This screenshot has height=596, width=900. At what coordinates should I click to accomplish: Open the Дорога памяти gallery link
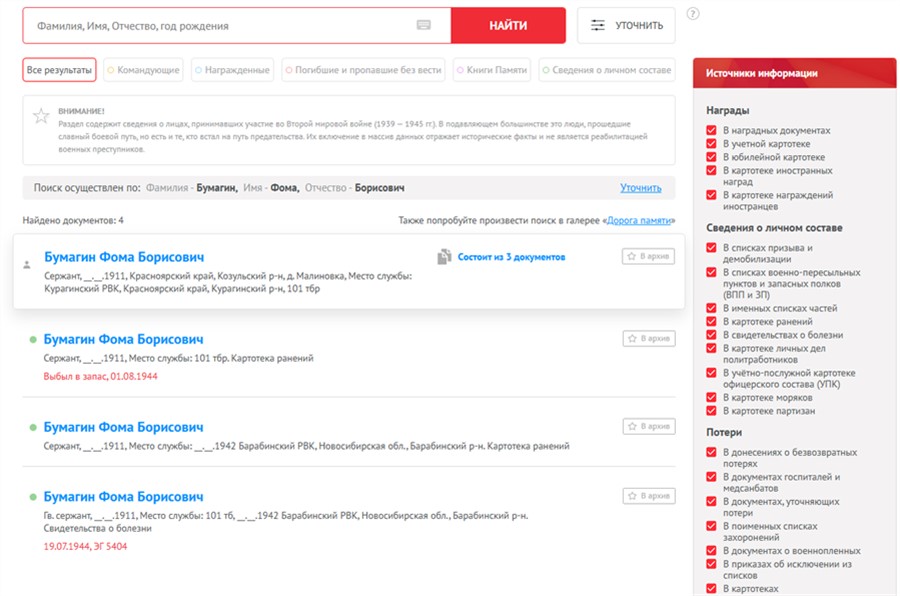point(638,220)
